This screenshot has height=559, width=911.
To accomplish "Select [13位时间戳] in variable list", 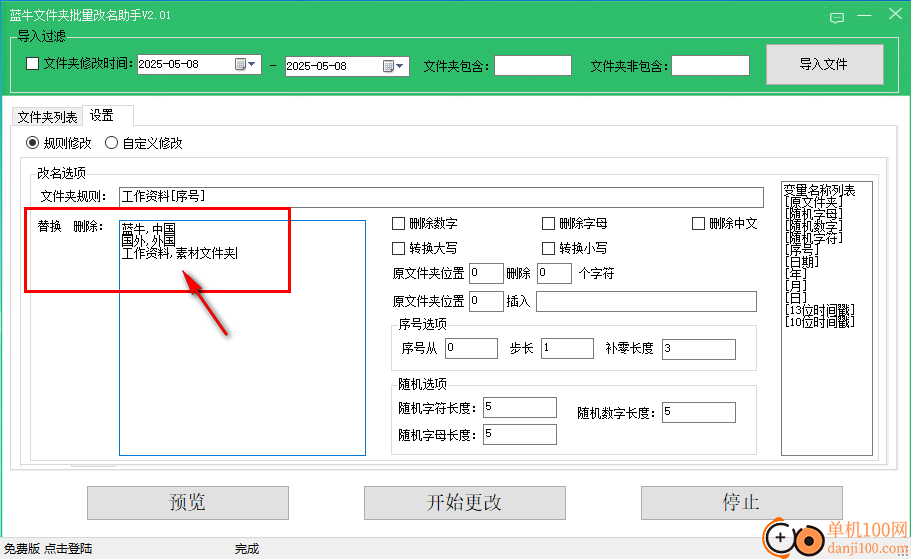I will (x=820, y=310).
